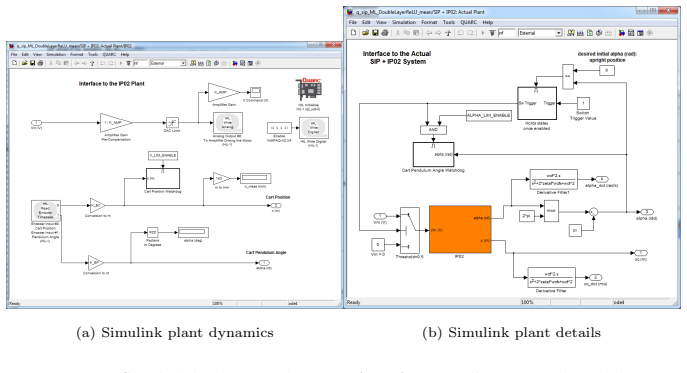Select the HIL Write Analog block
Viewport: 687px width, 373px height.
tap(228, 124)
